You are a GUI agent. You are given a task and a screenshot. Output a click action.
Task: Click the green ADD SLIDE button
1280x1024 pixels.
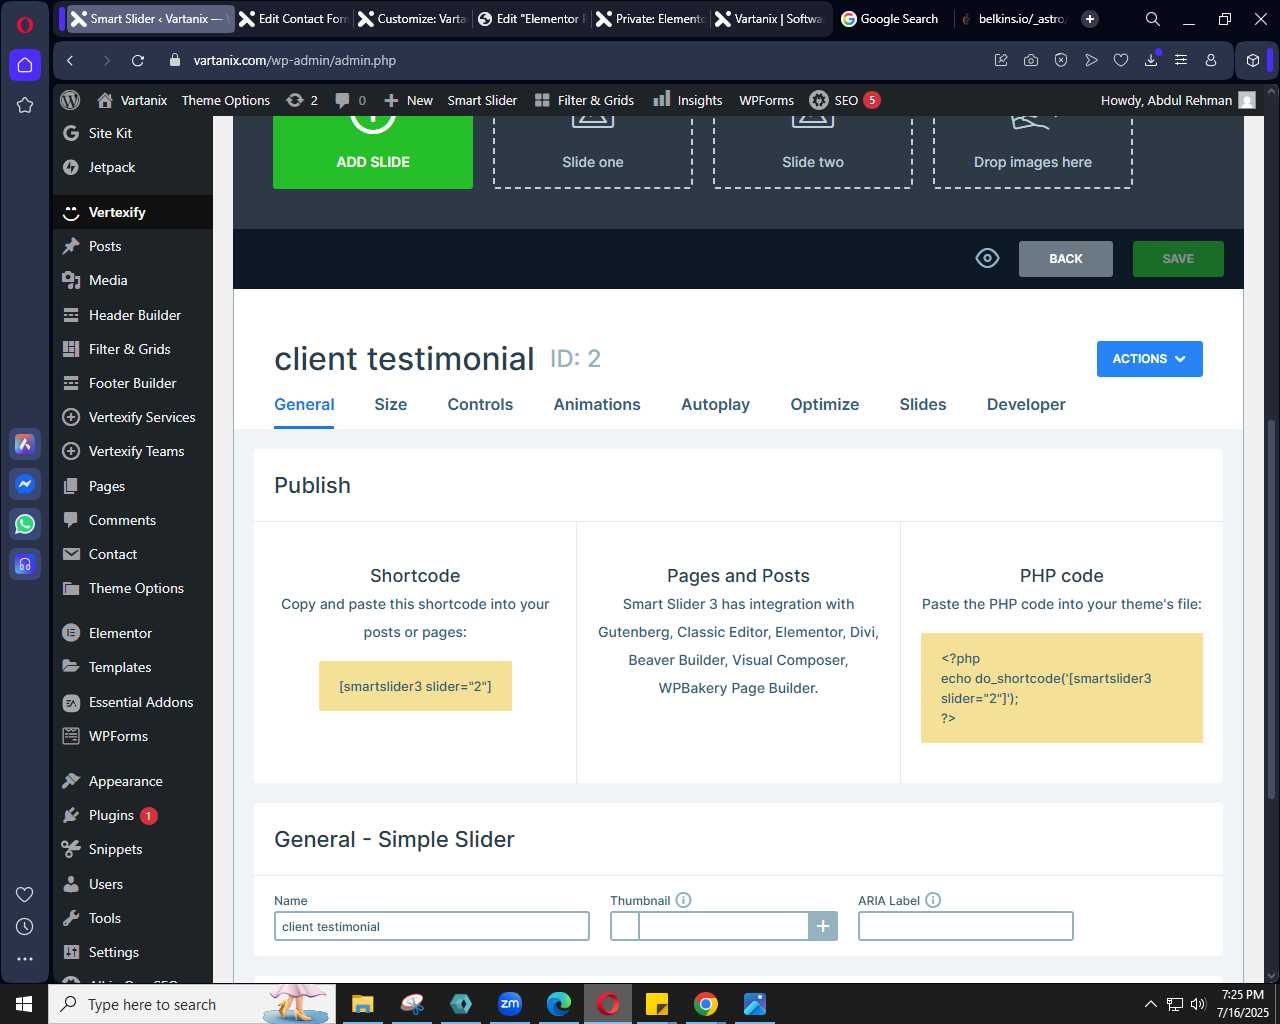373,151
